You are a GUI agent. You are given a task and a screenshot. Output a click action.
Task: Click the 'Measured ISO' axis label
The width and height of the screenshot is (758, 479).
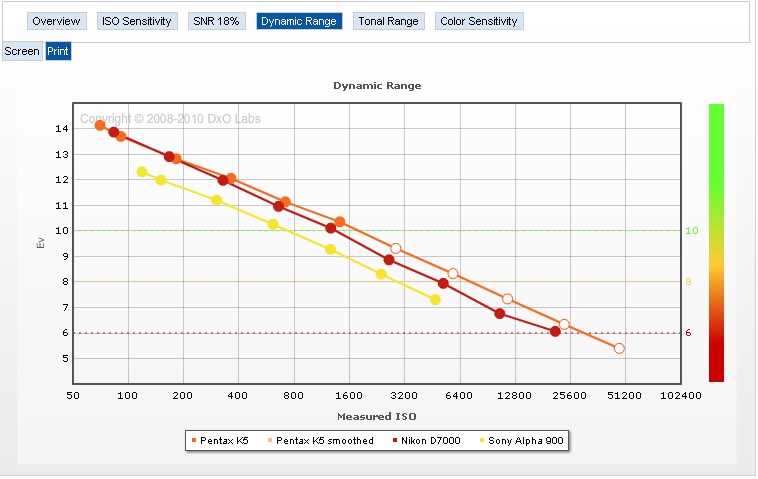click(x=377, y=416)
